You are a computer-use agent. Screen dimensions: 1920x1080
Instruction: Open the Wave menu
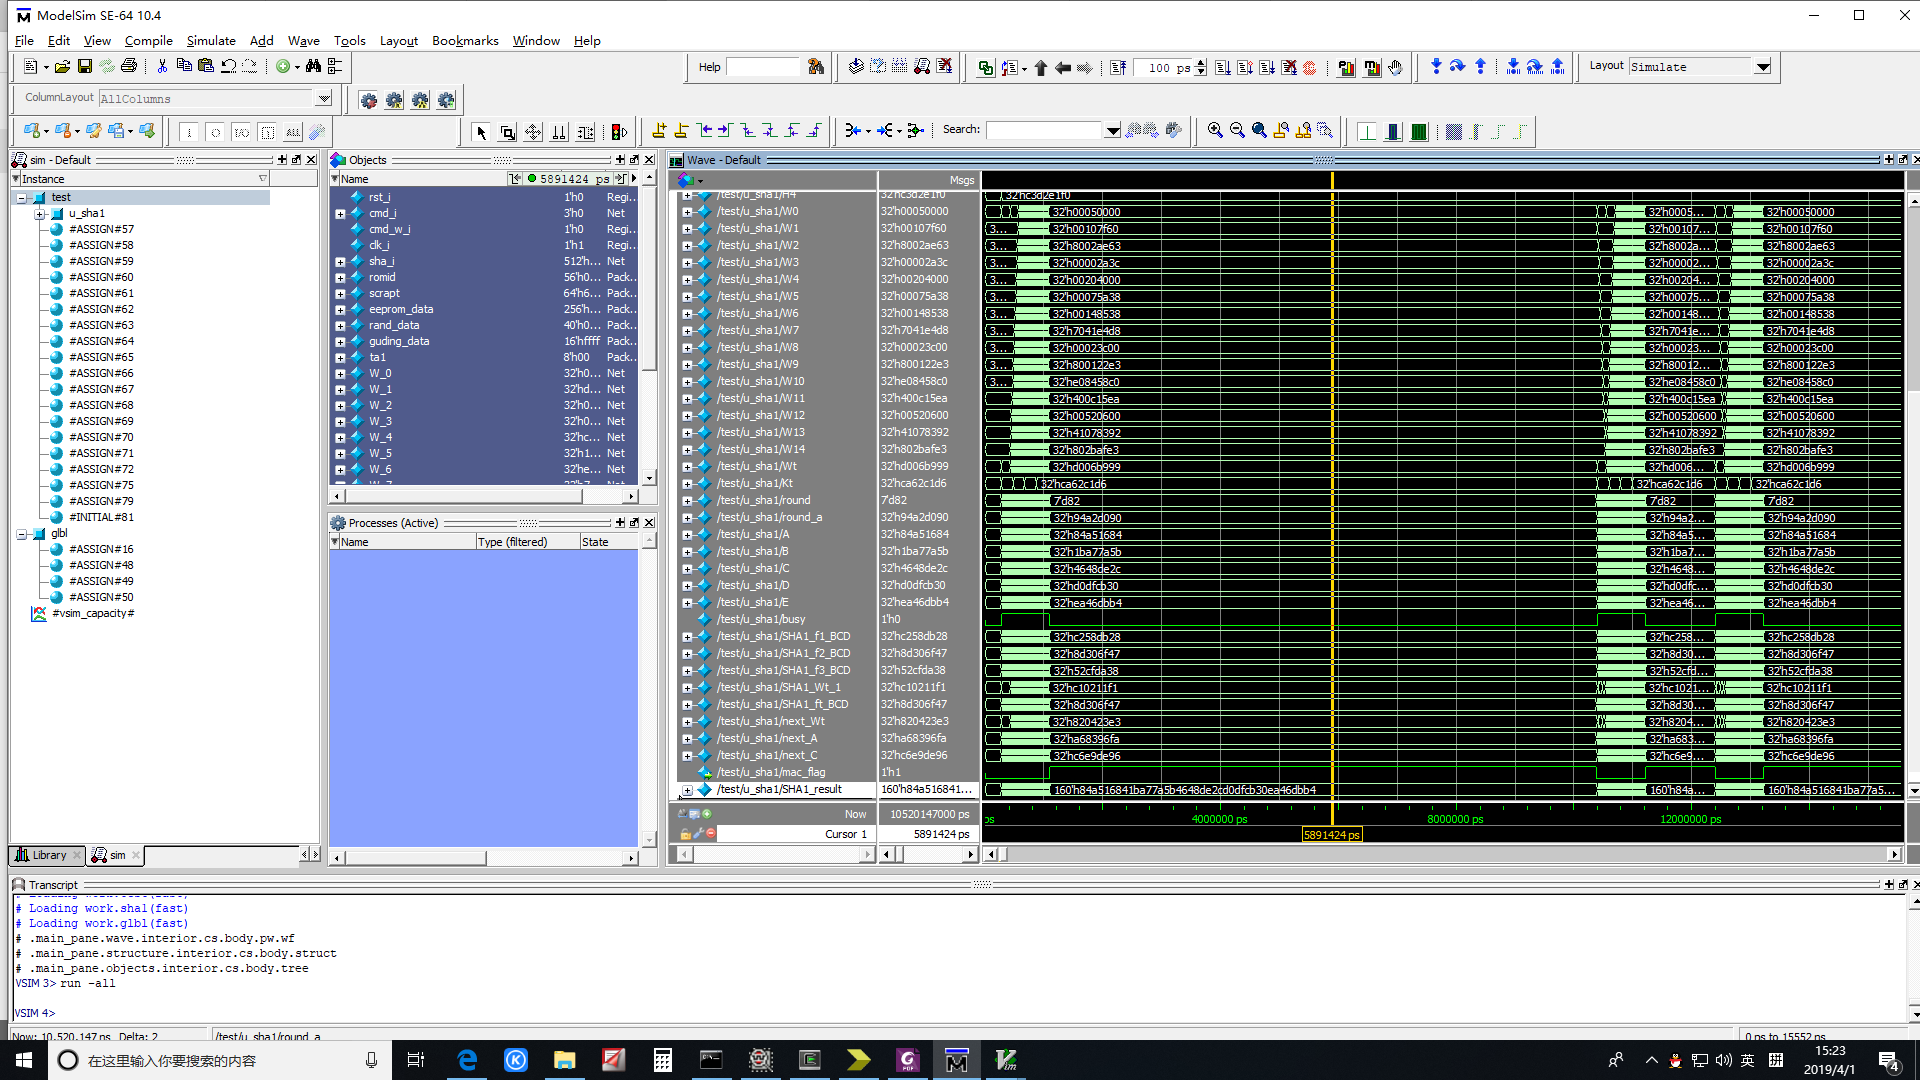coord(303,41)
